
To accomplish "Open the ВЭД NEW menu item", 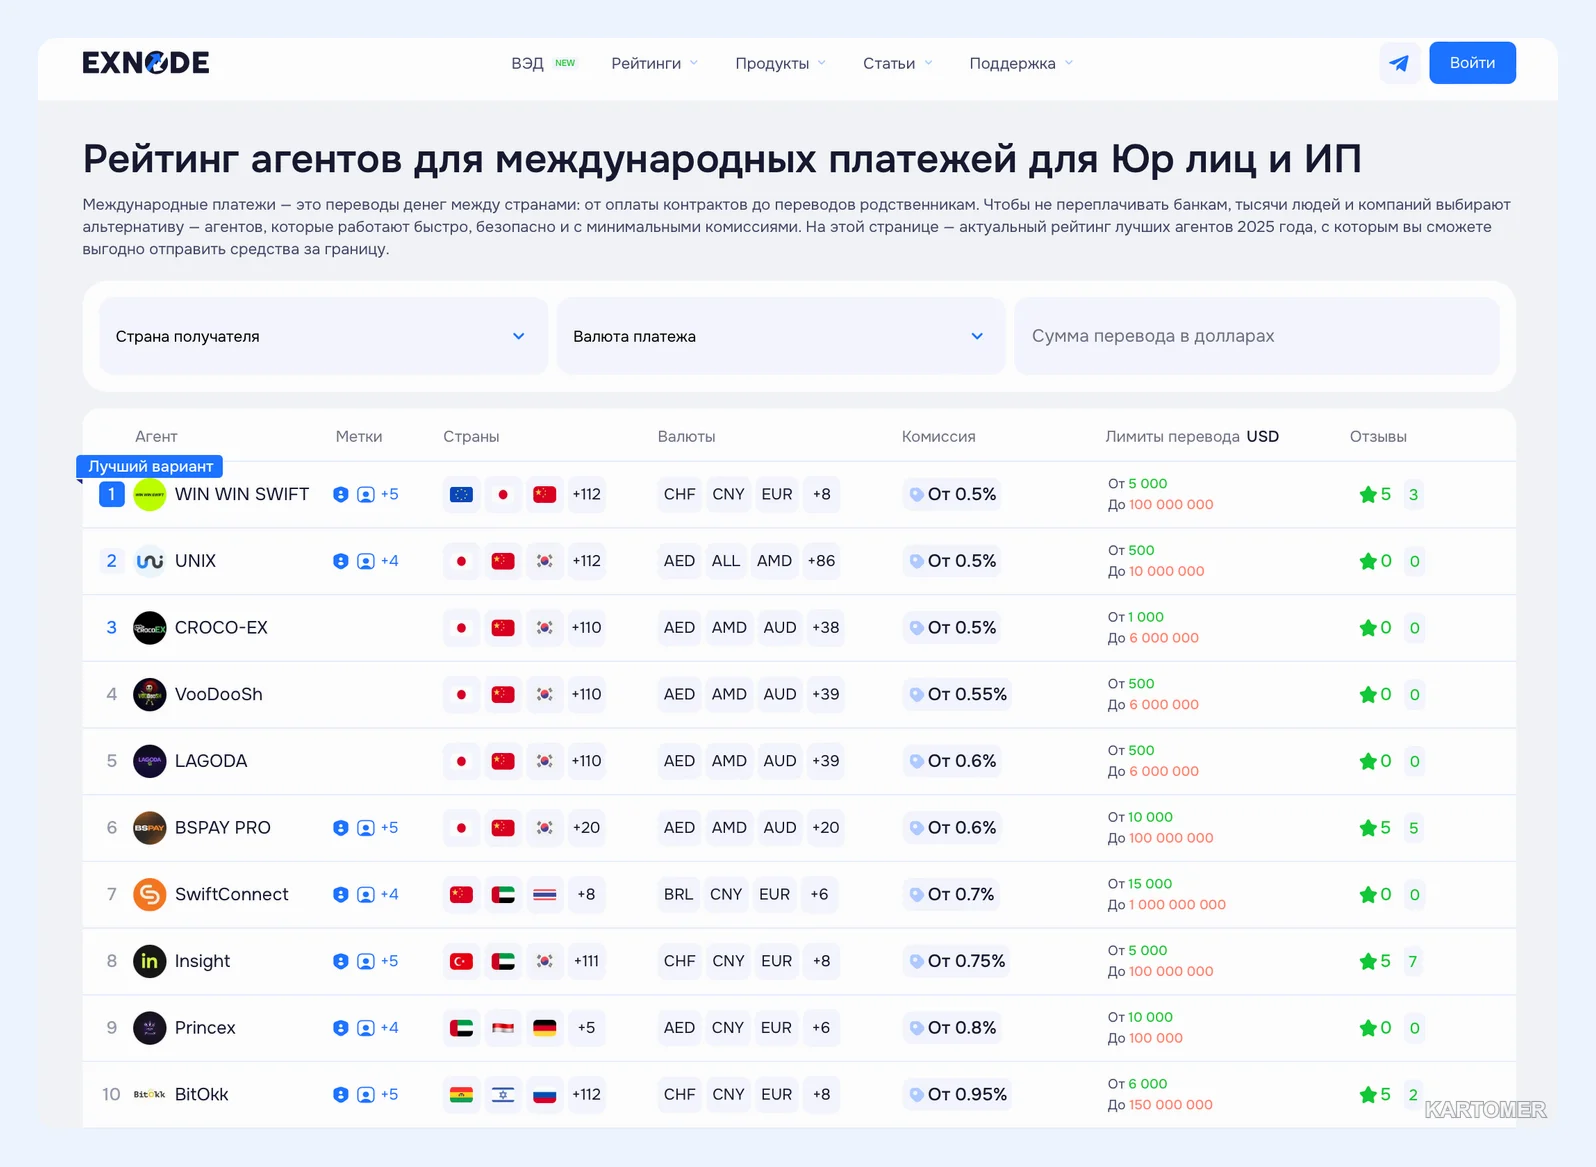I will click(x=543, y=63).
